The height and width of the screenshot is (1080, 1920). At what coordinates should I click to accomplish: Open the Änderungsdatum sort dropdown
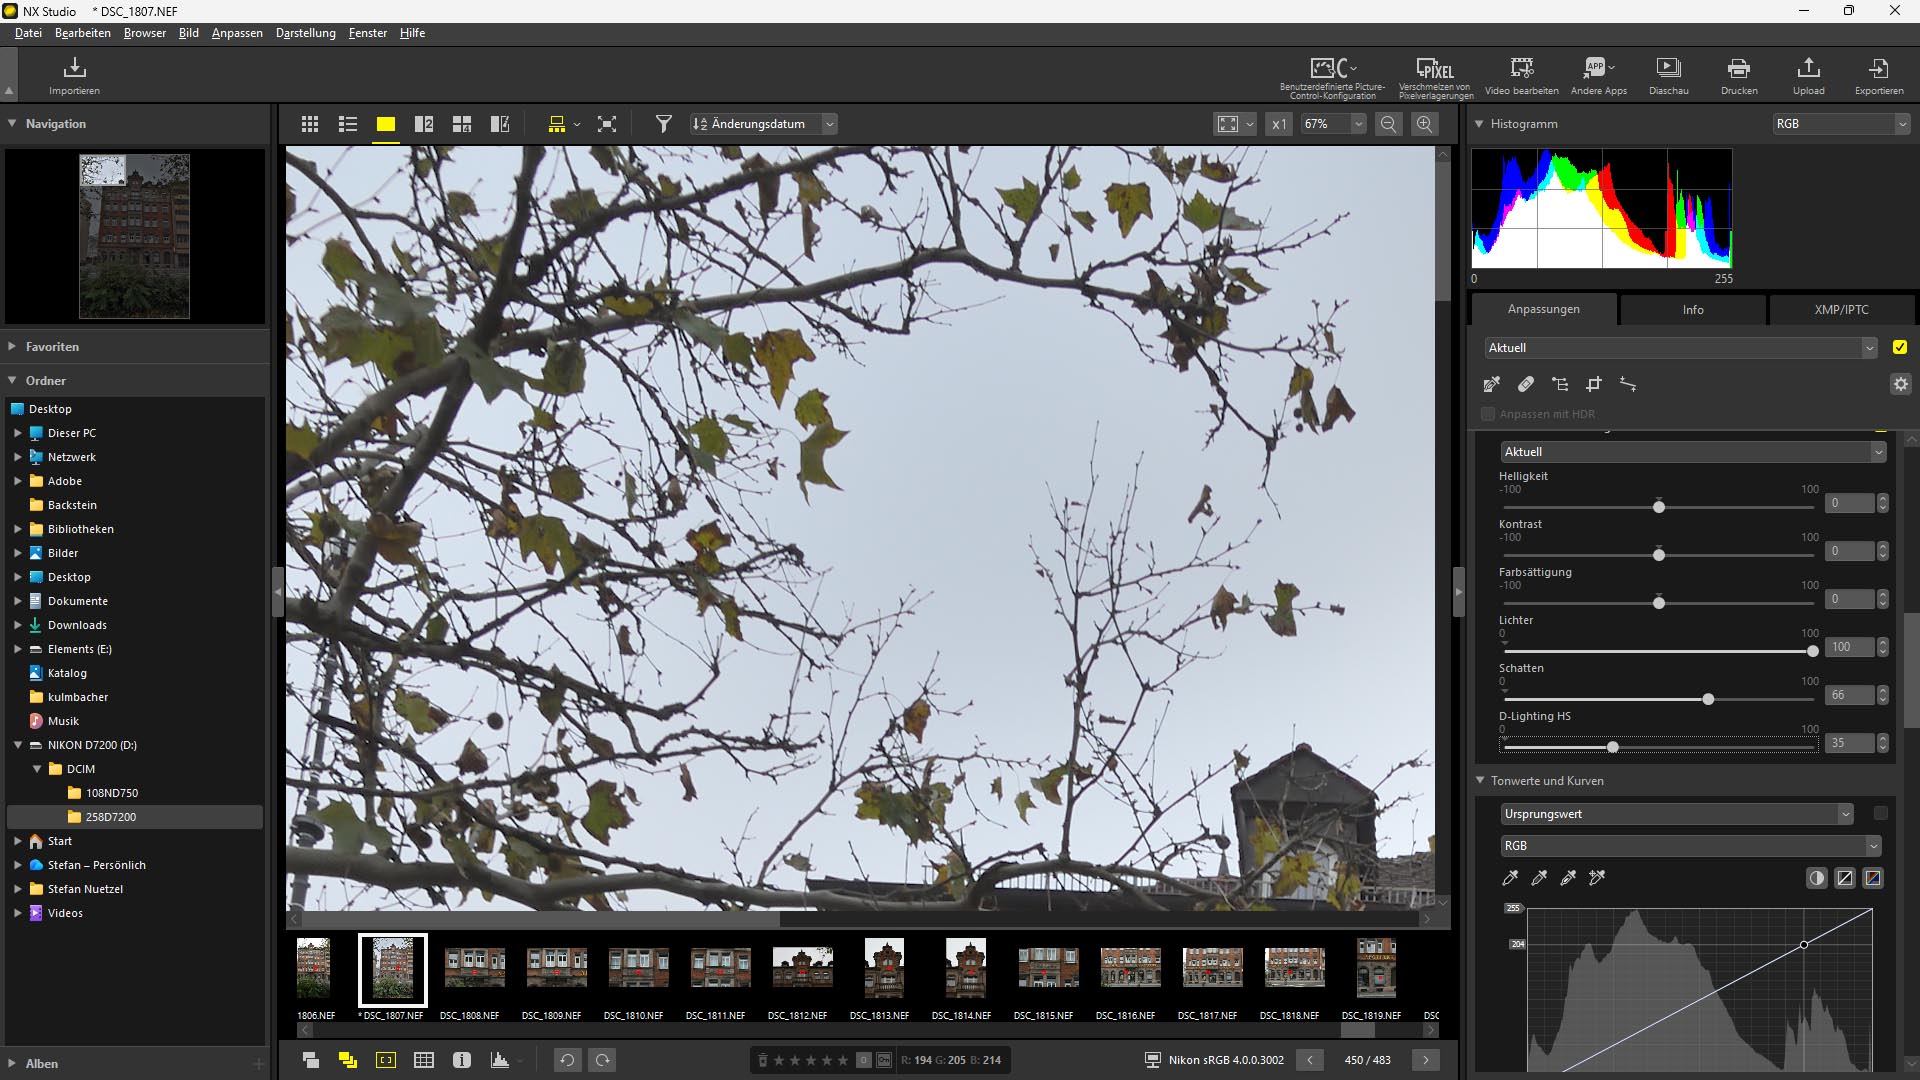pos(829,124)
